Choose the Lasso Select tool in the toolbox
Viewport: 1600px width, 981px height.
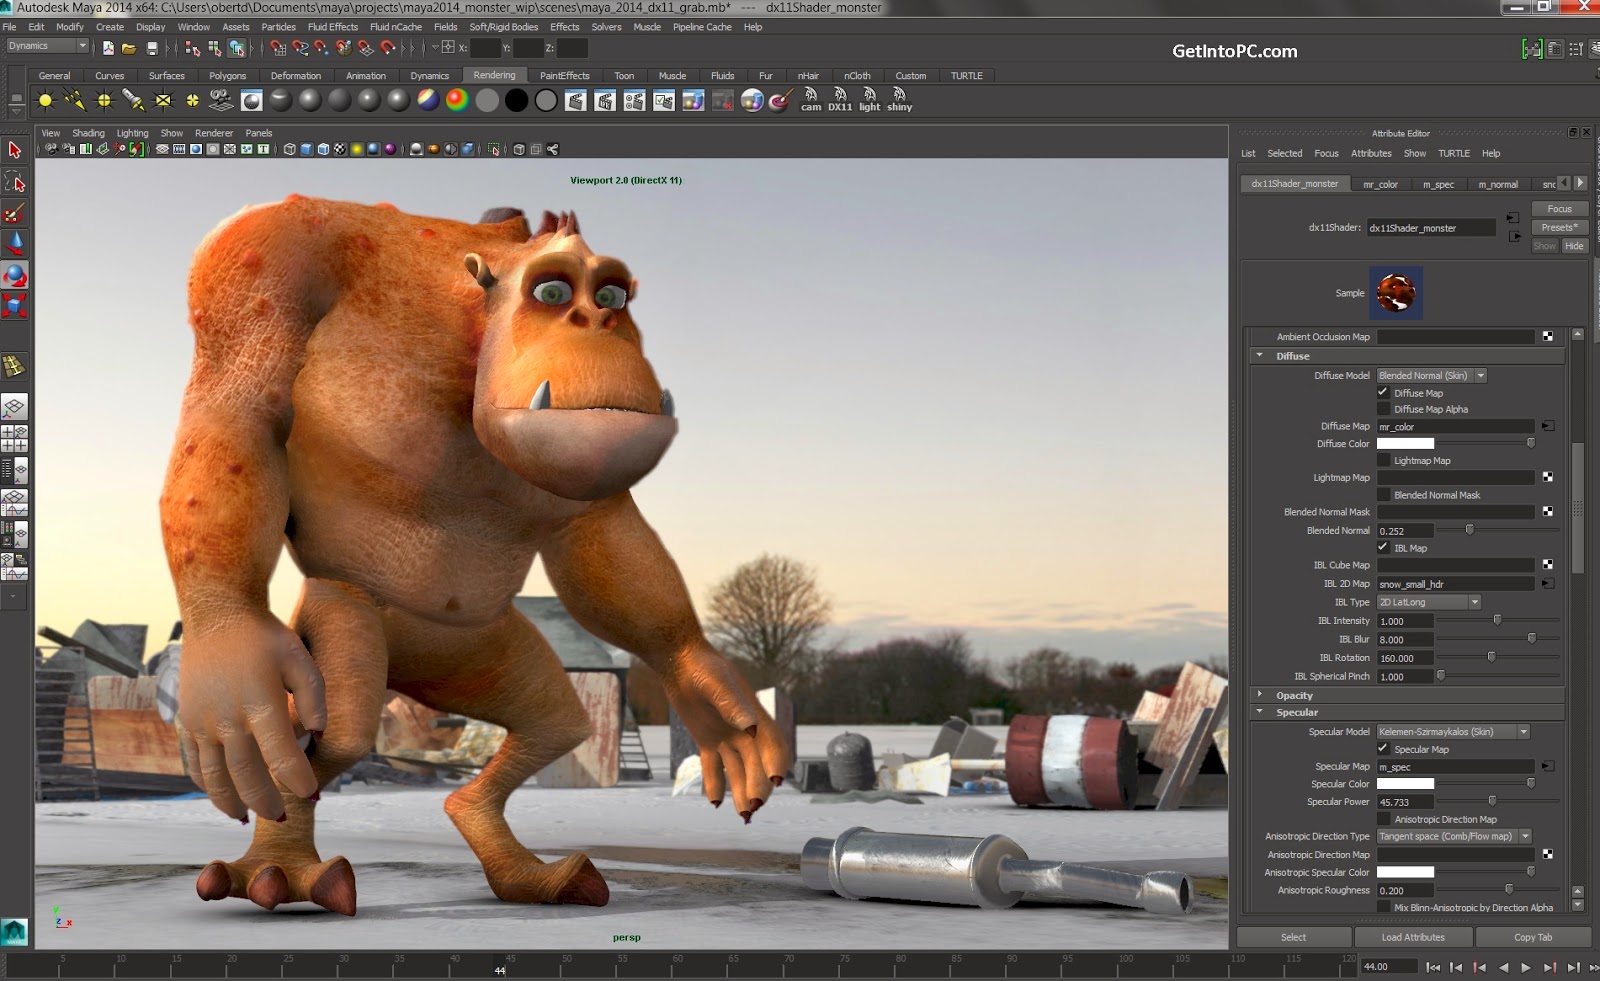(14, 181)
